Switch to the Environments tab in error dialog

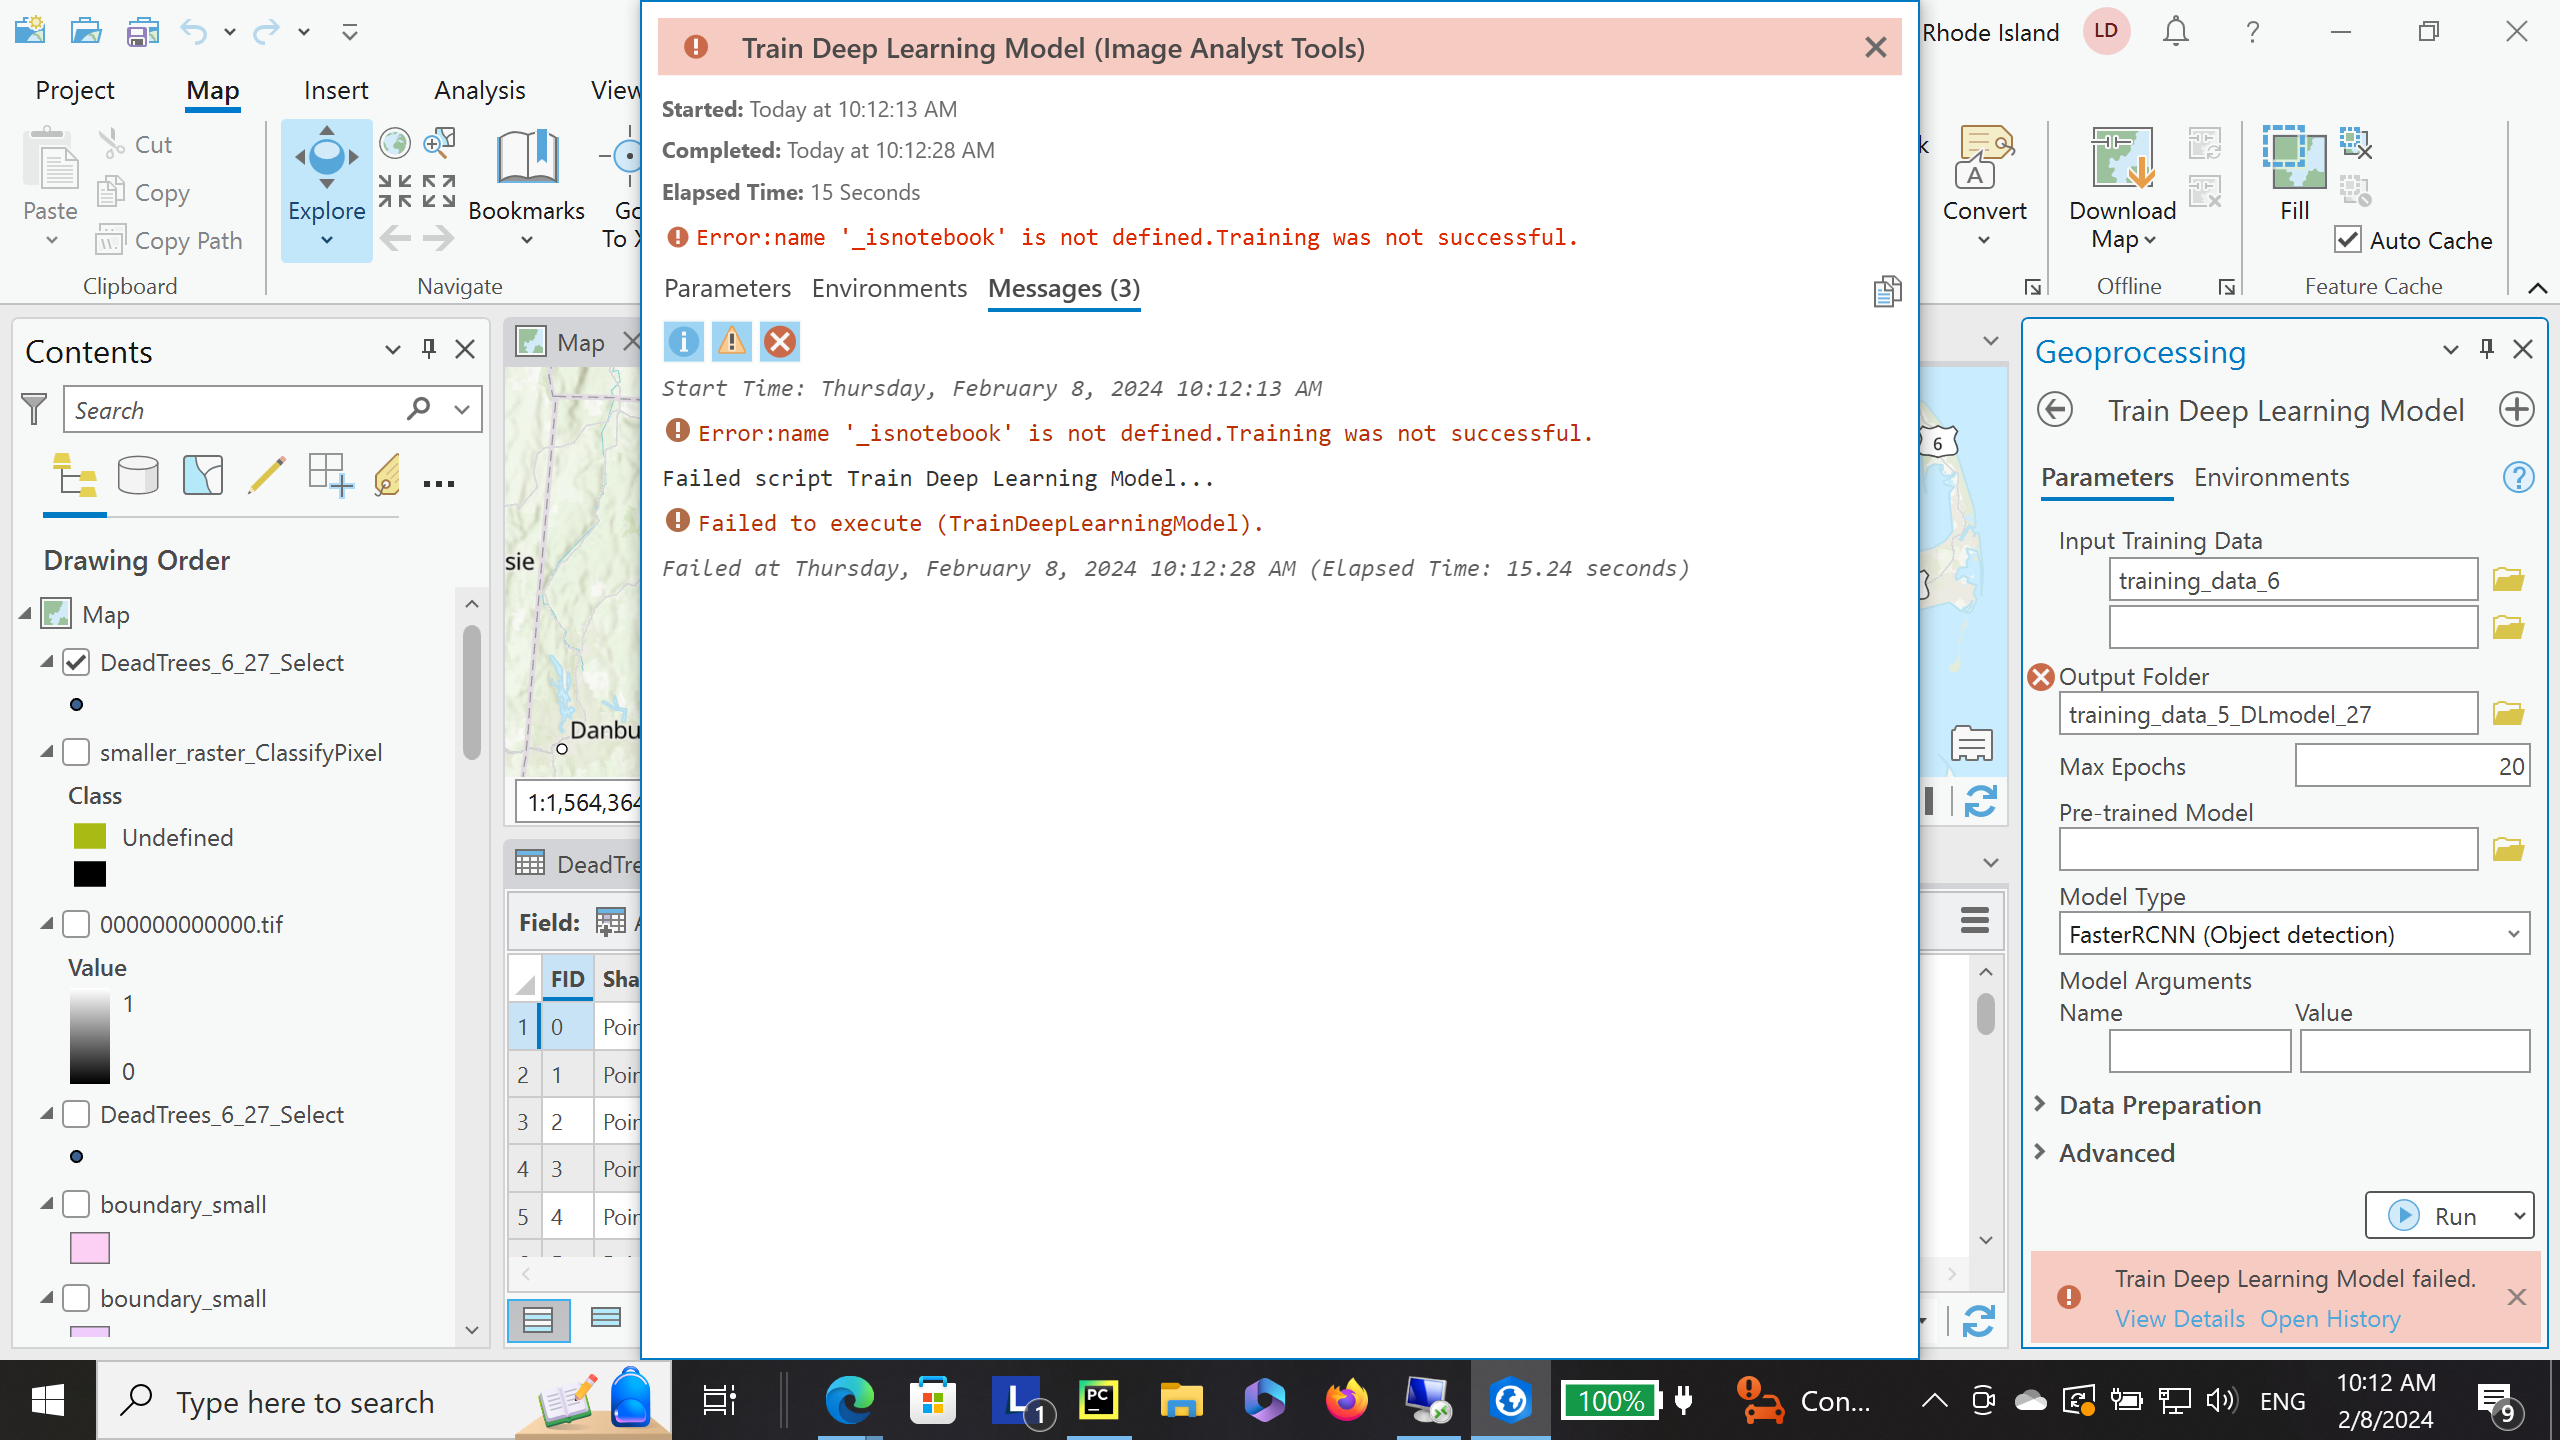pyautogui.click(x=889, y=289)
